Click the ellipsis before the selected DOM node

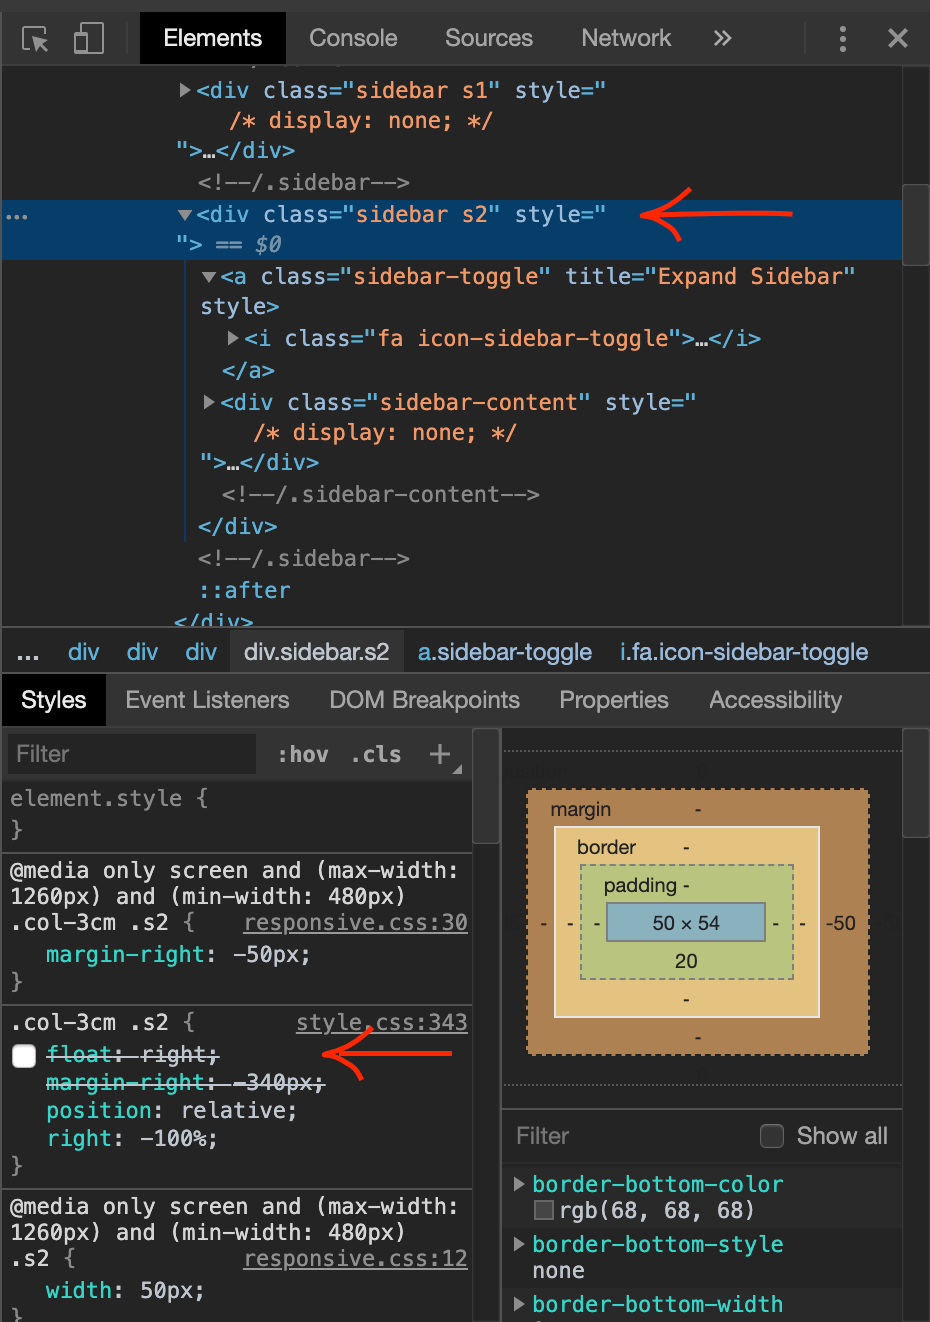pos(17,216)
